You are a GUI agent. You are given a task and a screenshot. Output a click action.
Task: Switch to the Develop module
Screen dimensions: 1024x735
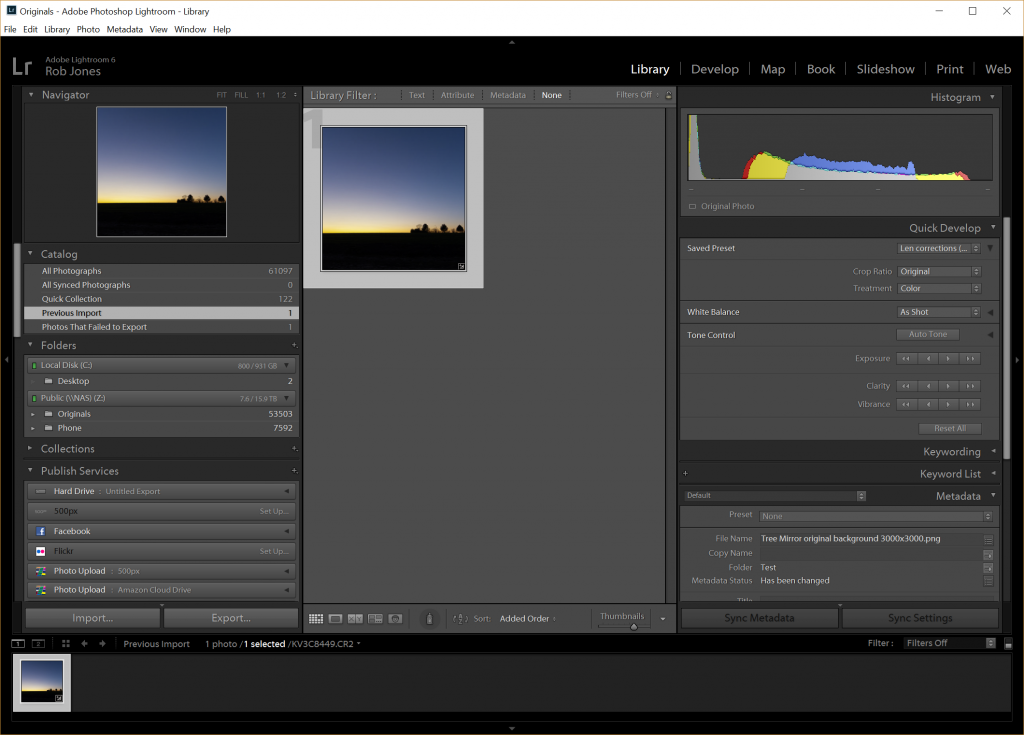(x=714, y=69)
